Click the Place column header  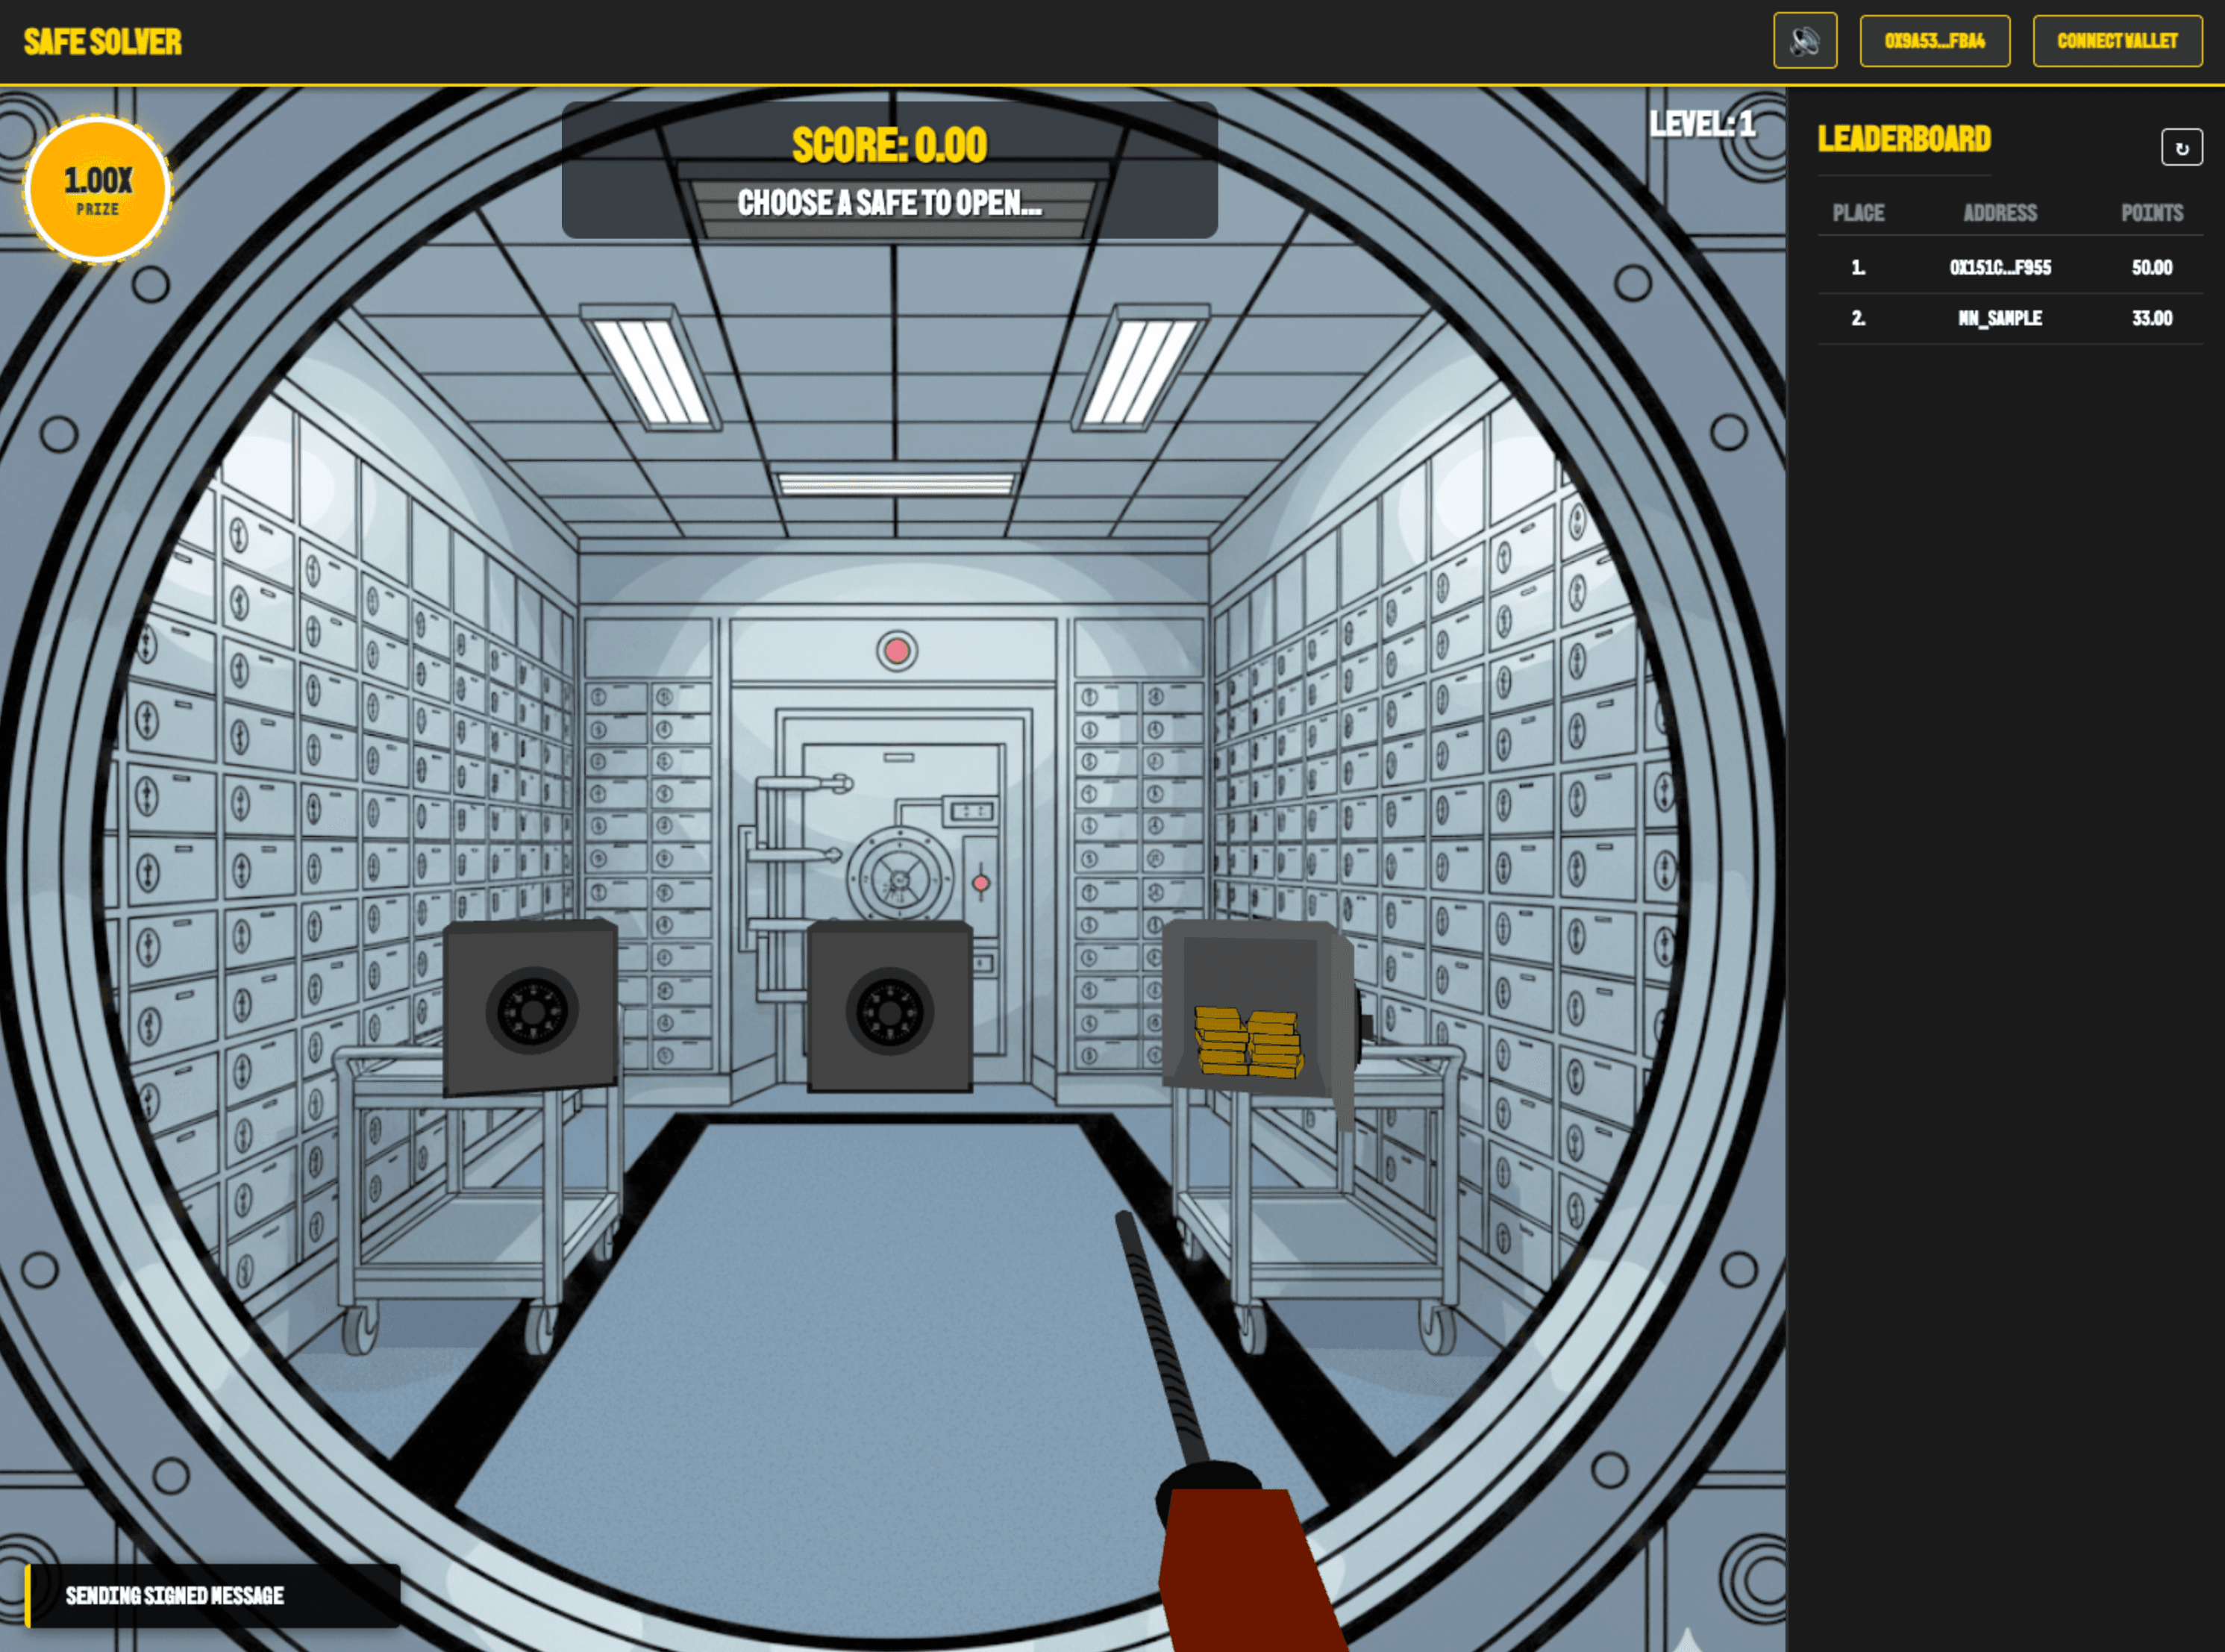point(1858,213)
